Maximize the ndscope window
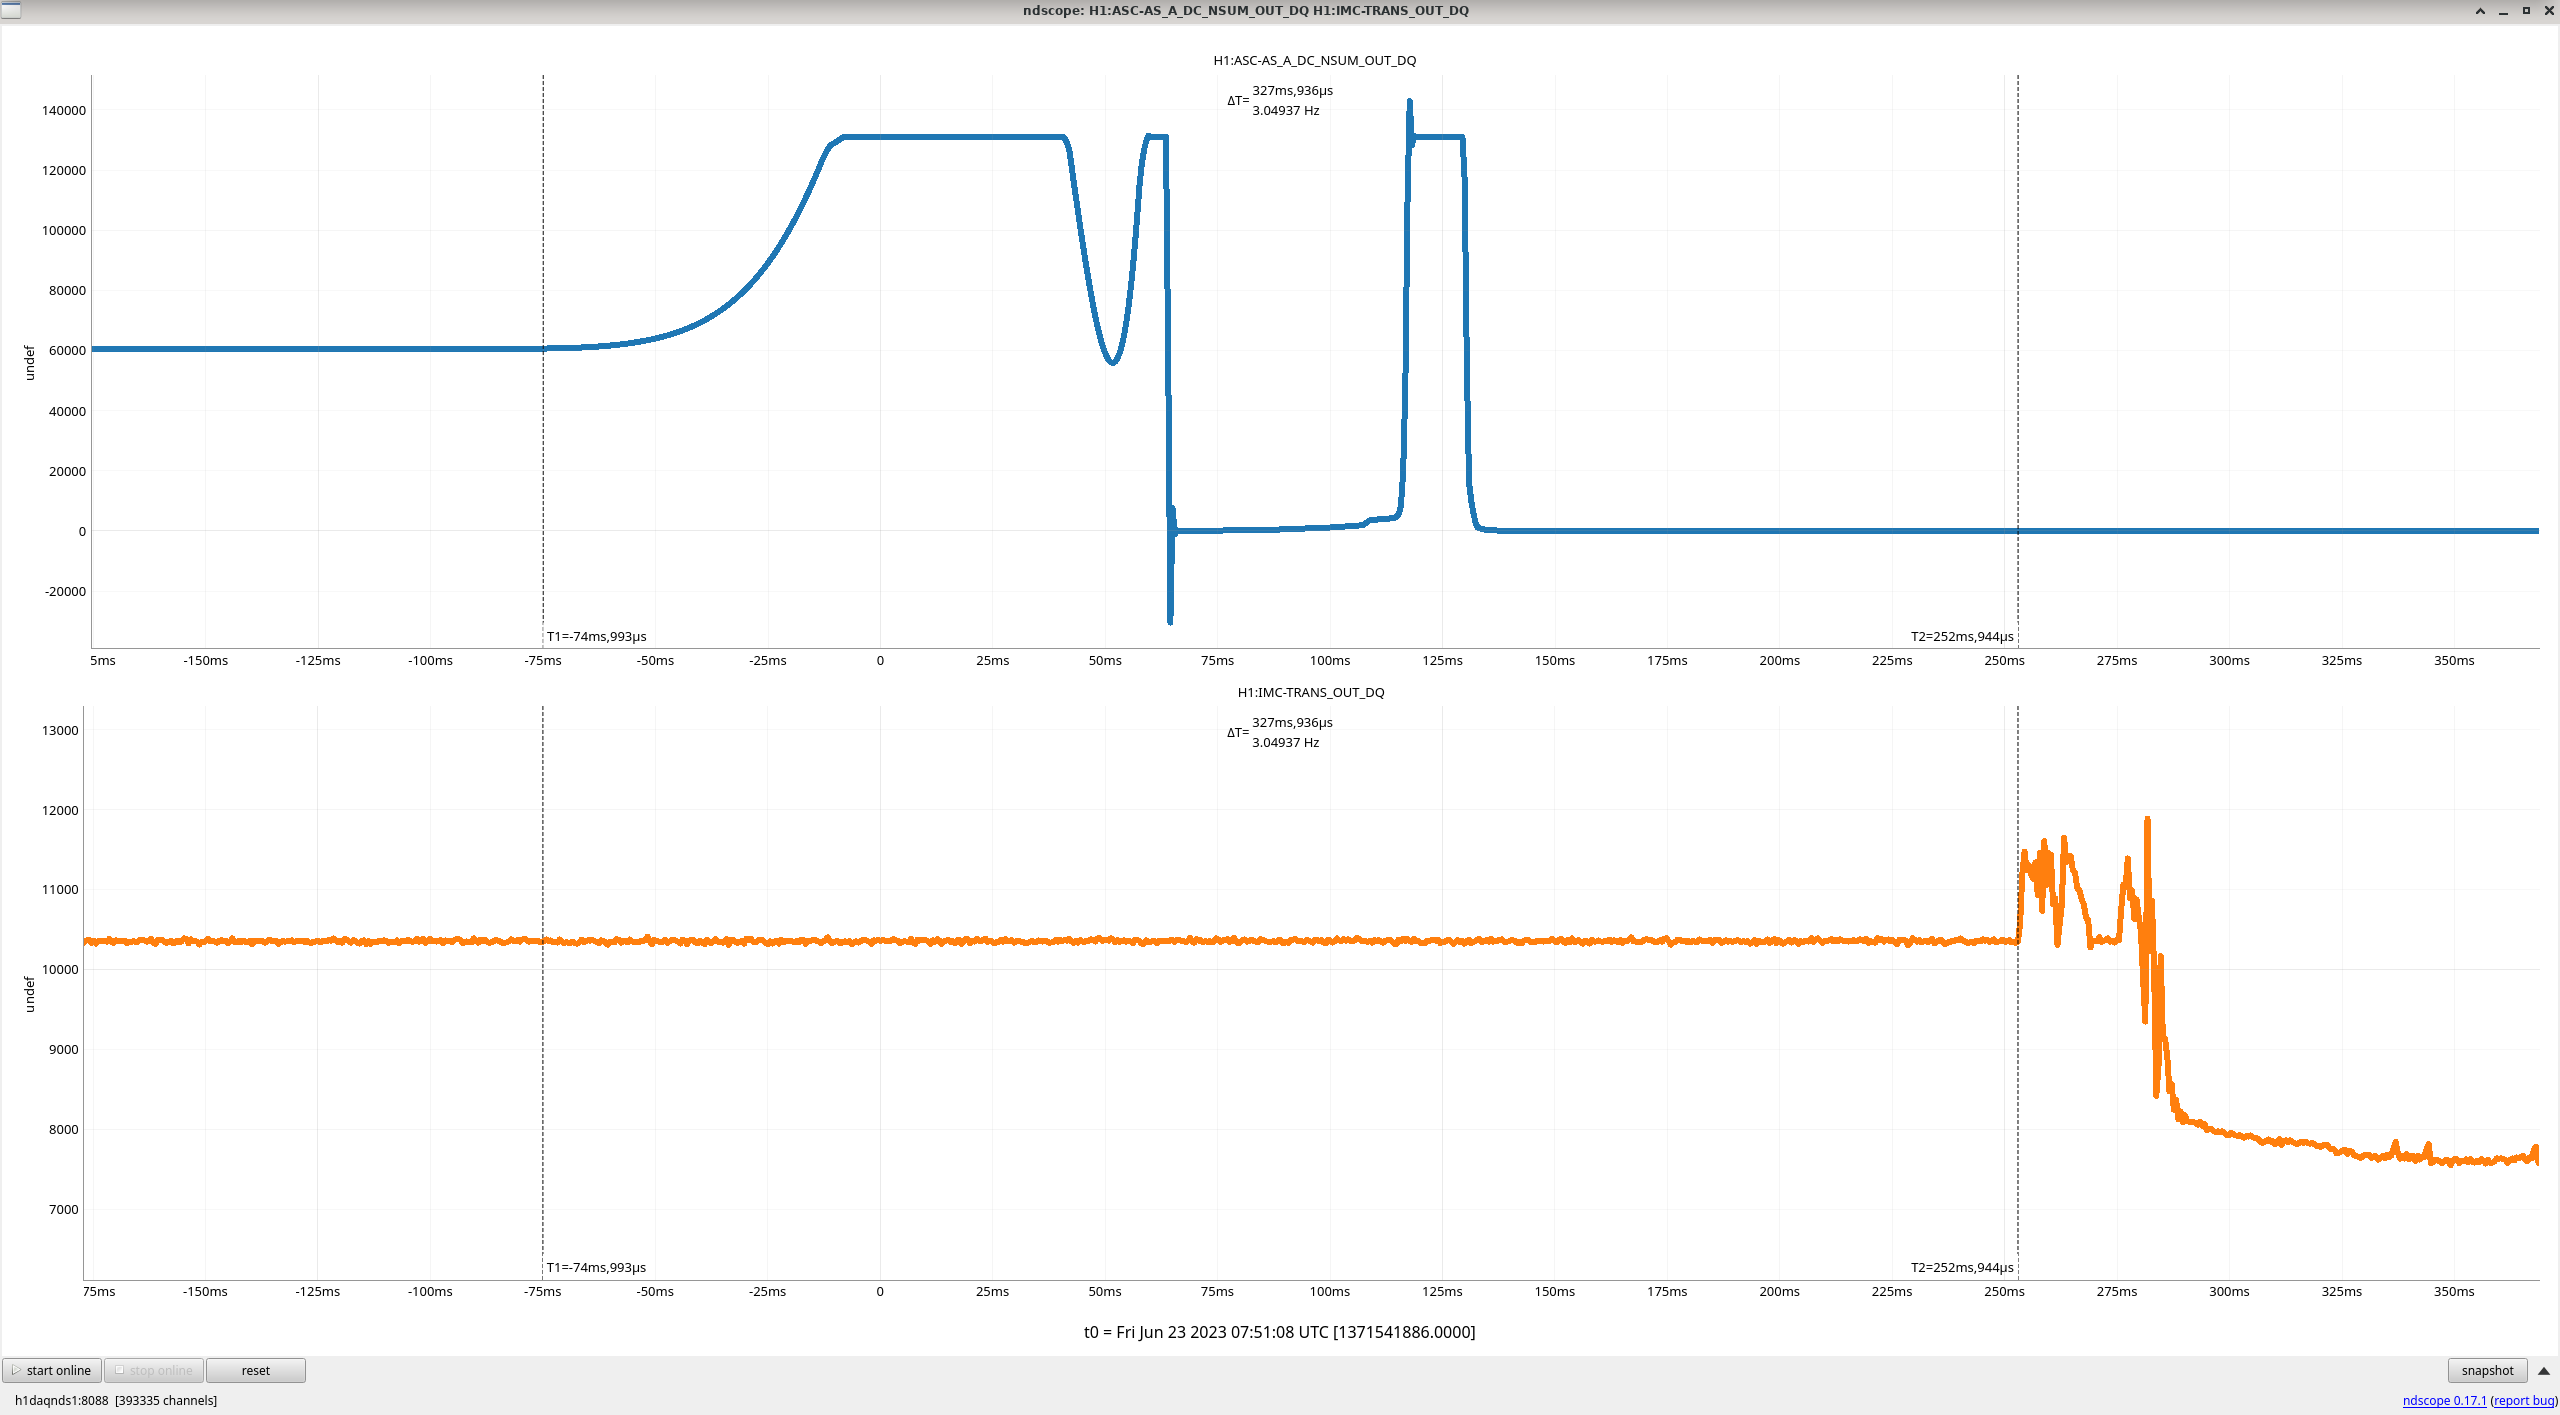This screenshot has width=2560, height=1415. click(x=2526, y=11)
